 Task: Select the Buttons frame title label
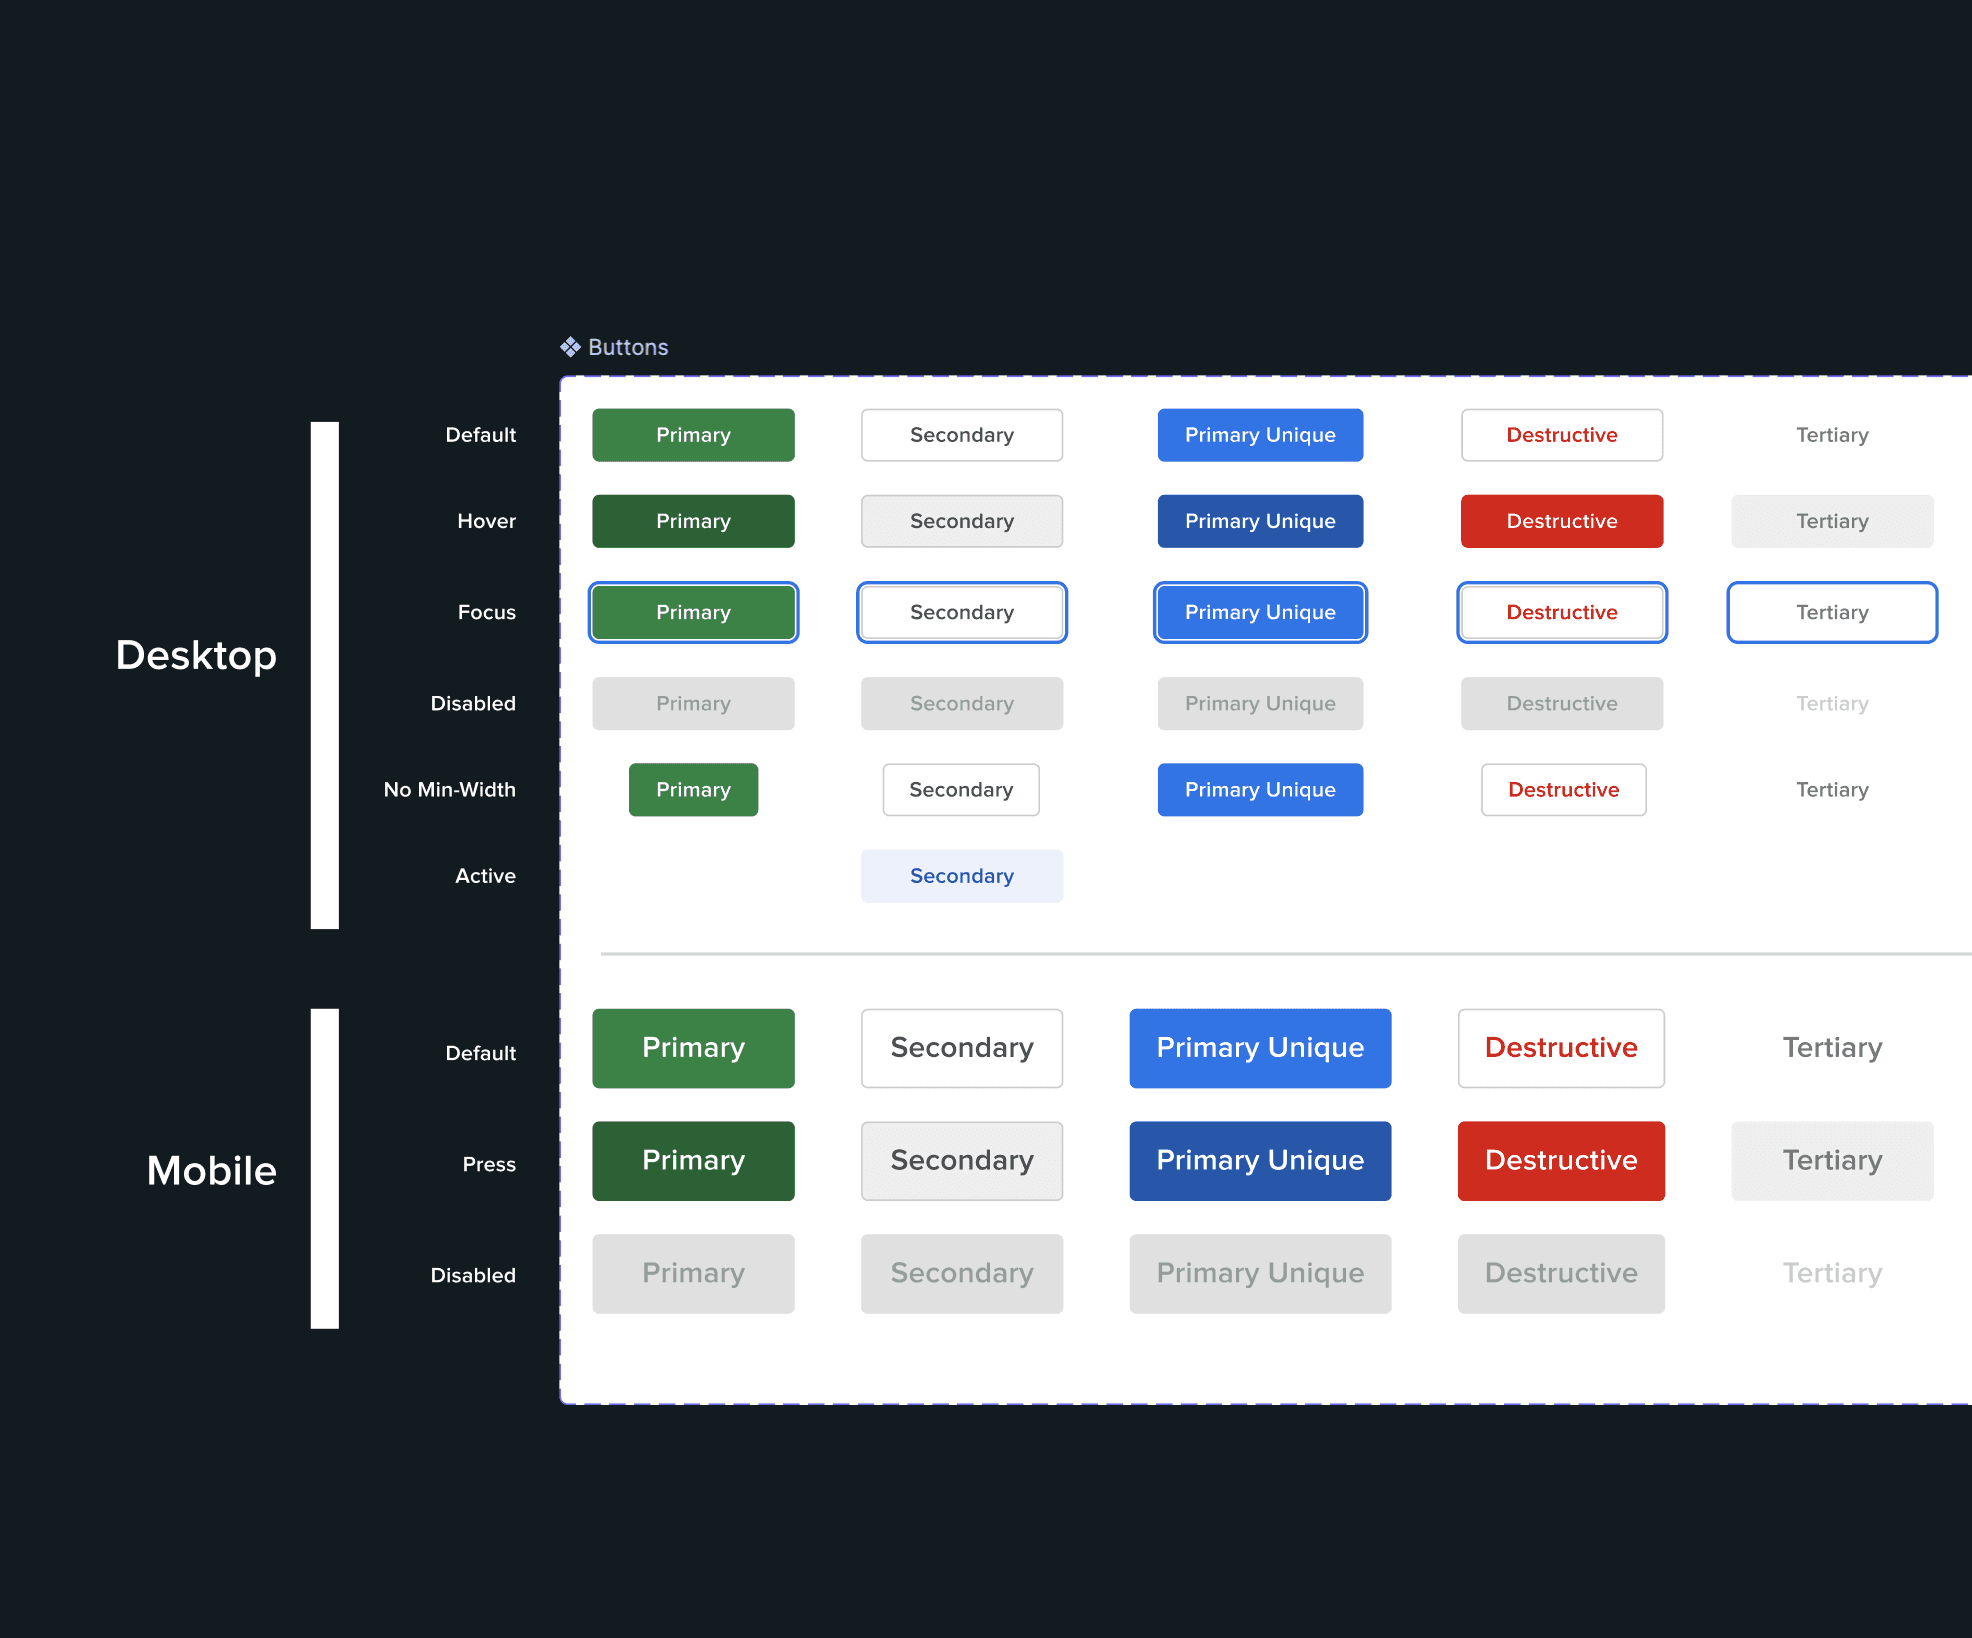coord(628,347)
